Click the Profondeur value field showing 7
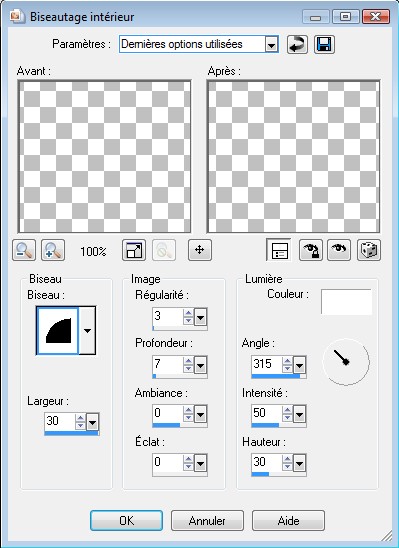Viewport: 399px width, 548px height. point(168,365)
